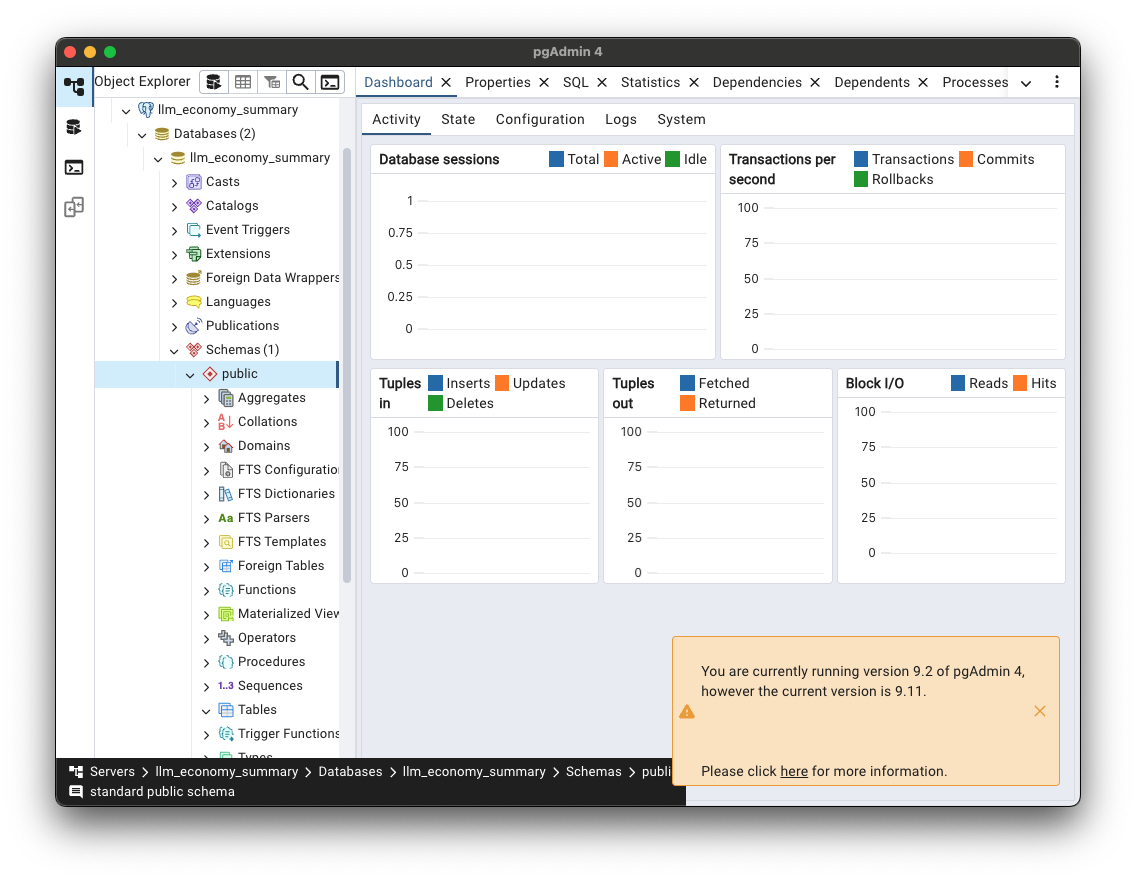Open the hidden tabs dropdown chevron
Viewport: 1136px width, 880px height.
1026,83
